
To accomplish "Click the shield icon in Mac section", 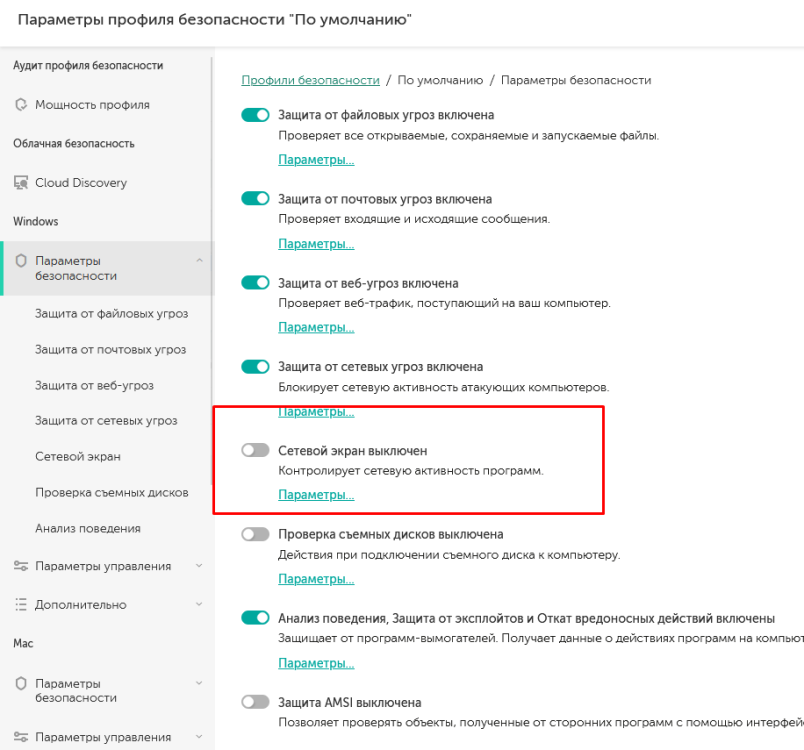I will pos(21,683).
